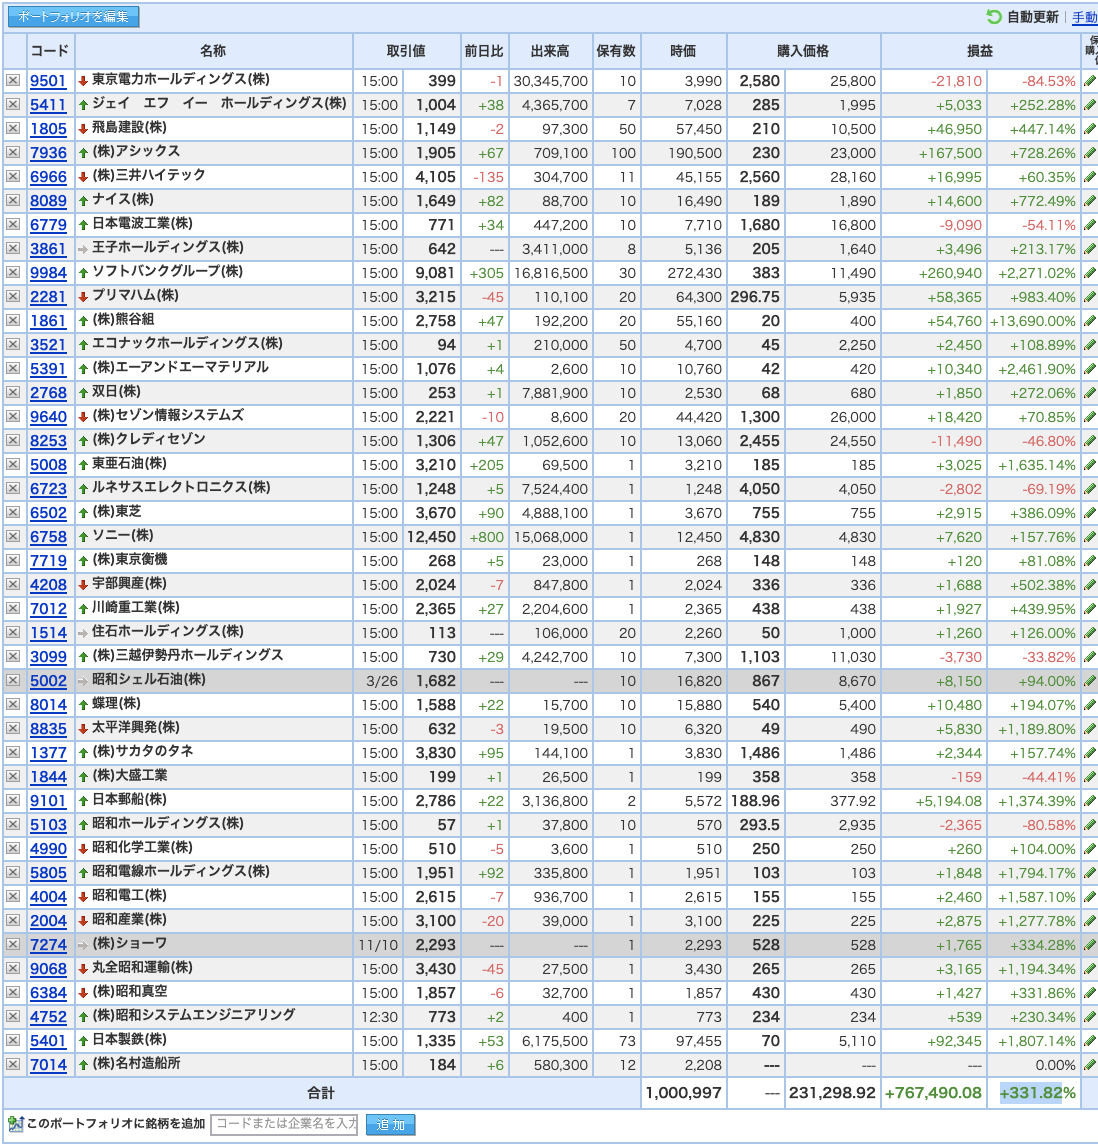Click 昭和システムエンジニアリング time 12:30

(x=379, y=1017)
